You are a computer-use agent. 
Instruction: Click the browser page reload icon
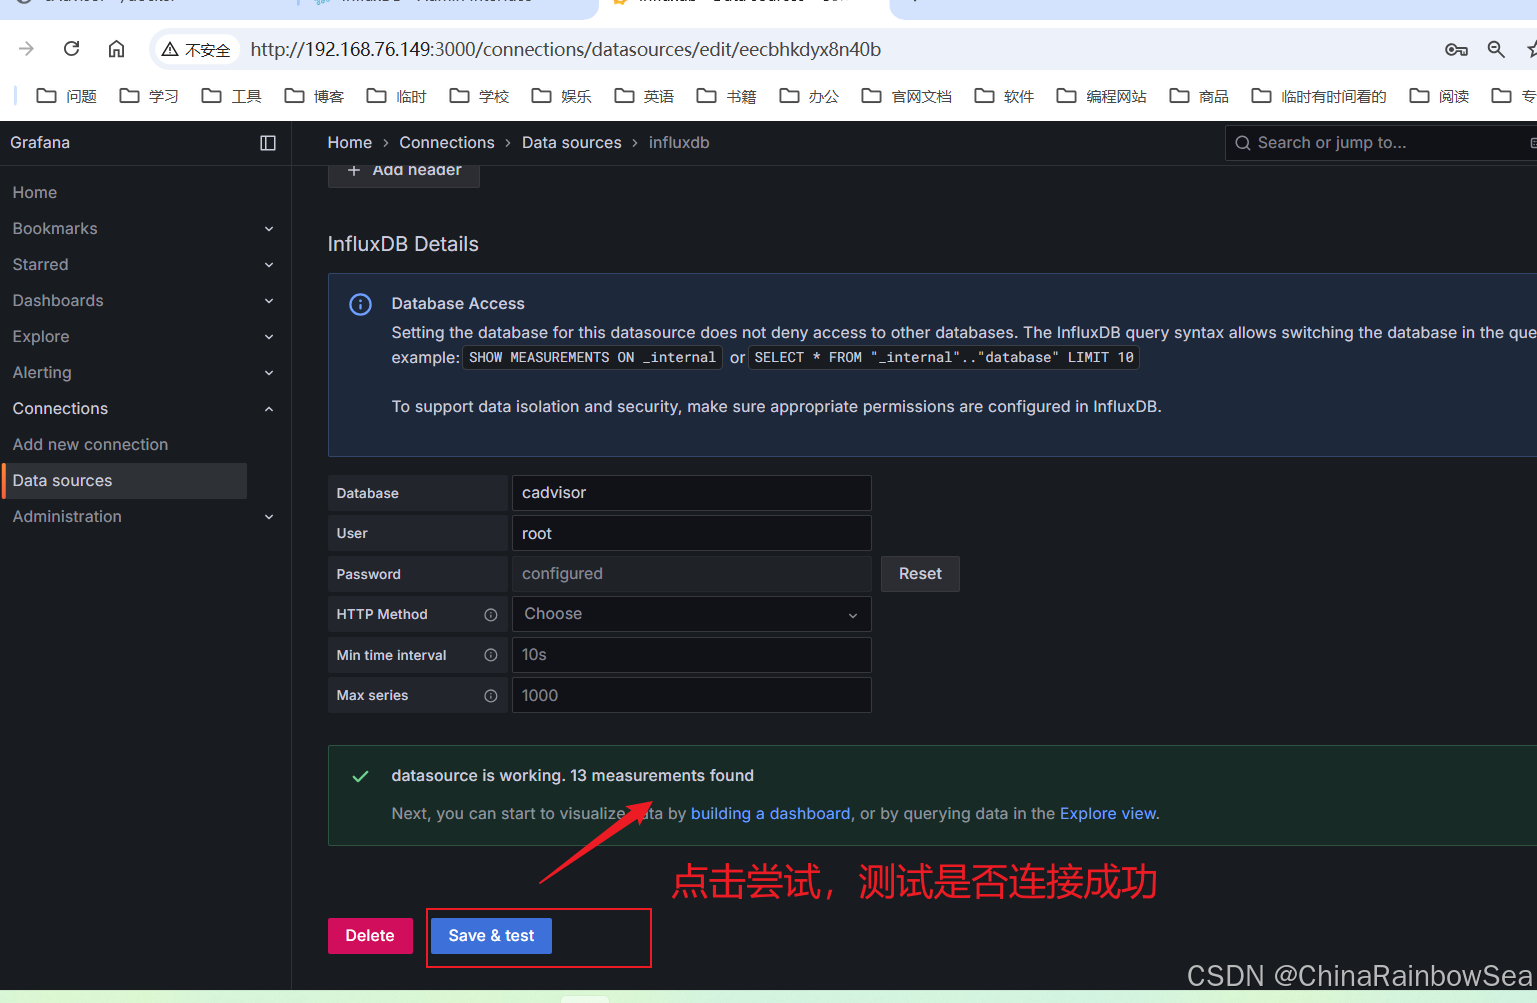click(x=70, y=48)
